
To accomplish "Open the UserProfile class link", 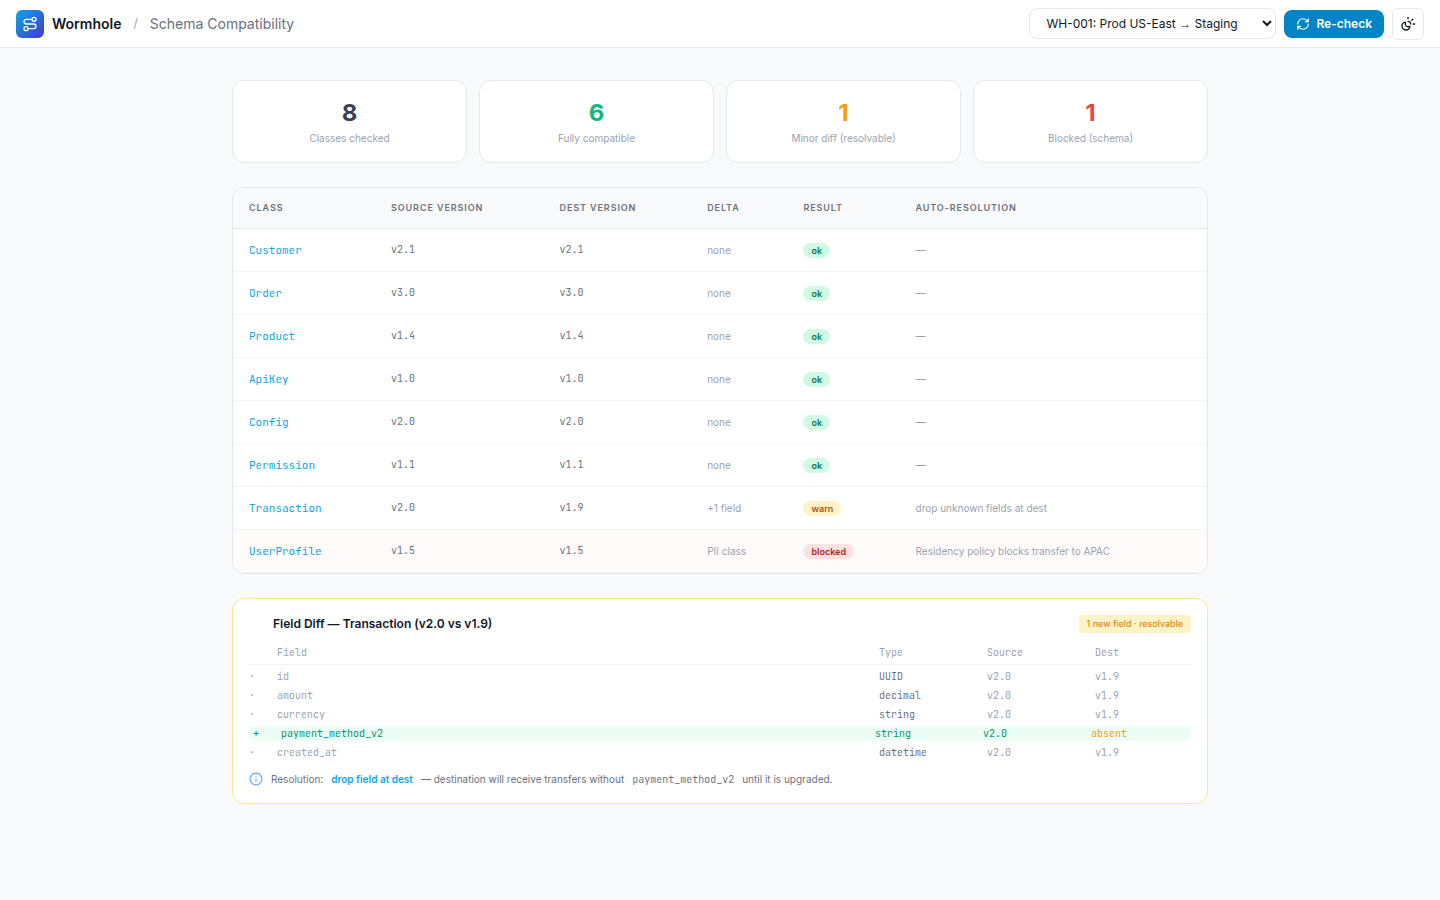I will pos(285,551).
